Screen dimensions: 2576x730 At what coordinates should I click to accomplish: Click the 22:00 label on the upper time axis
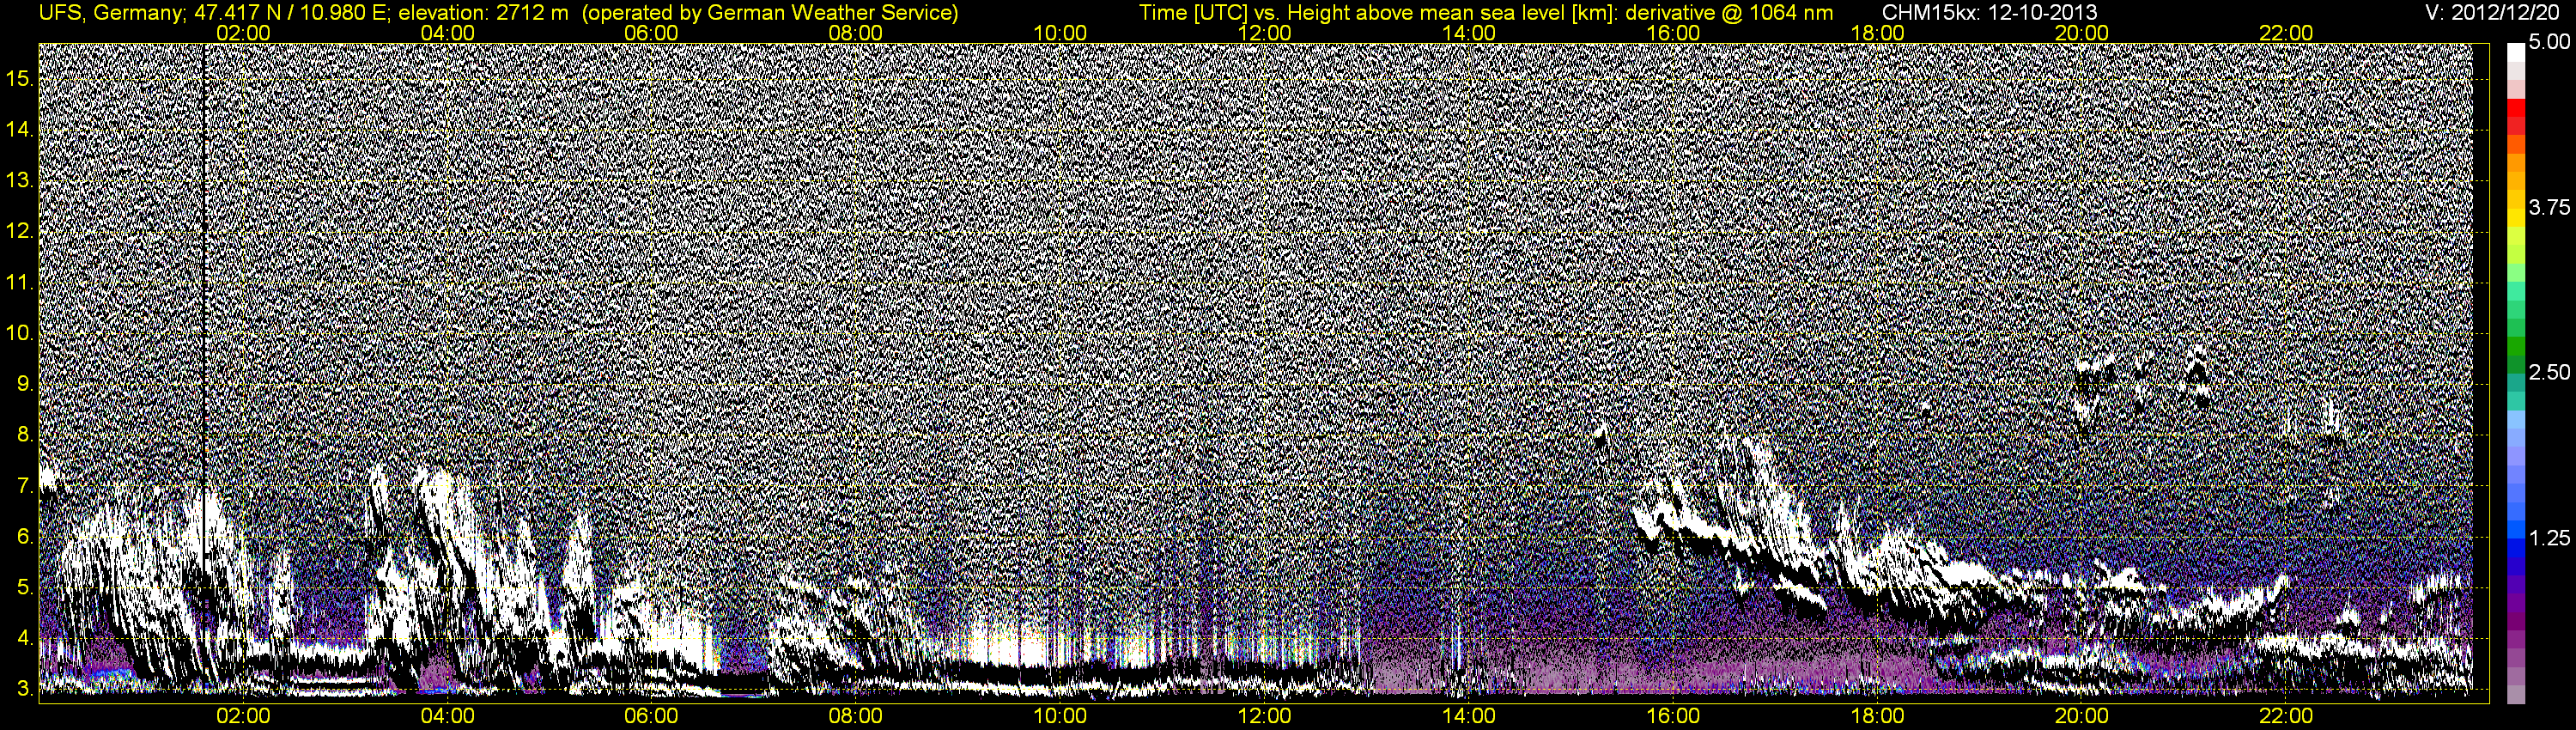2286,33
